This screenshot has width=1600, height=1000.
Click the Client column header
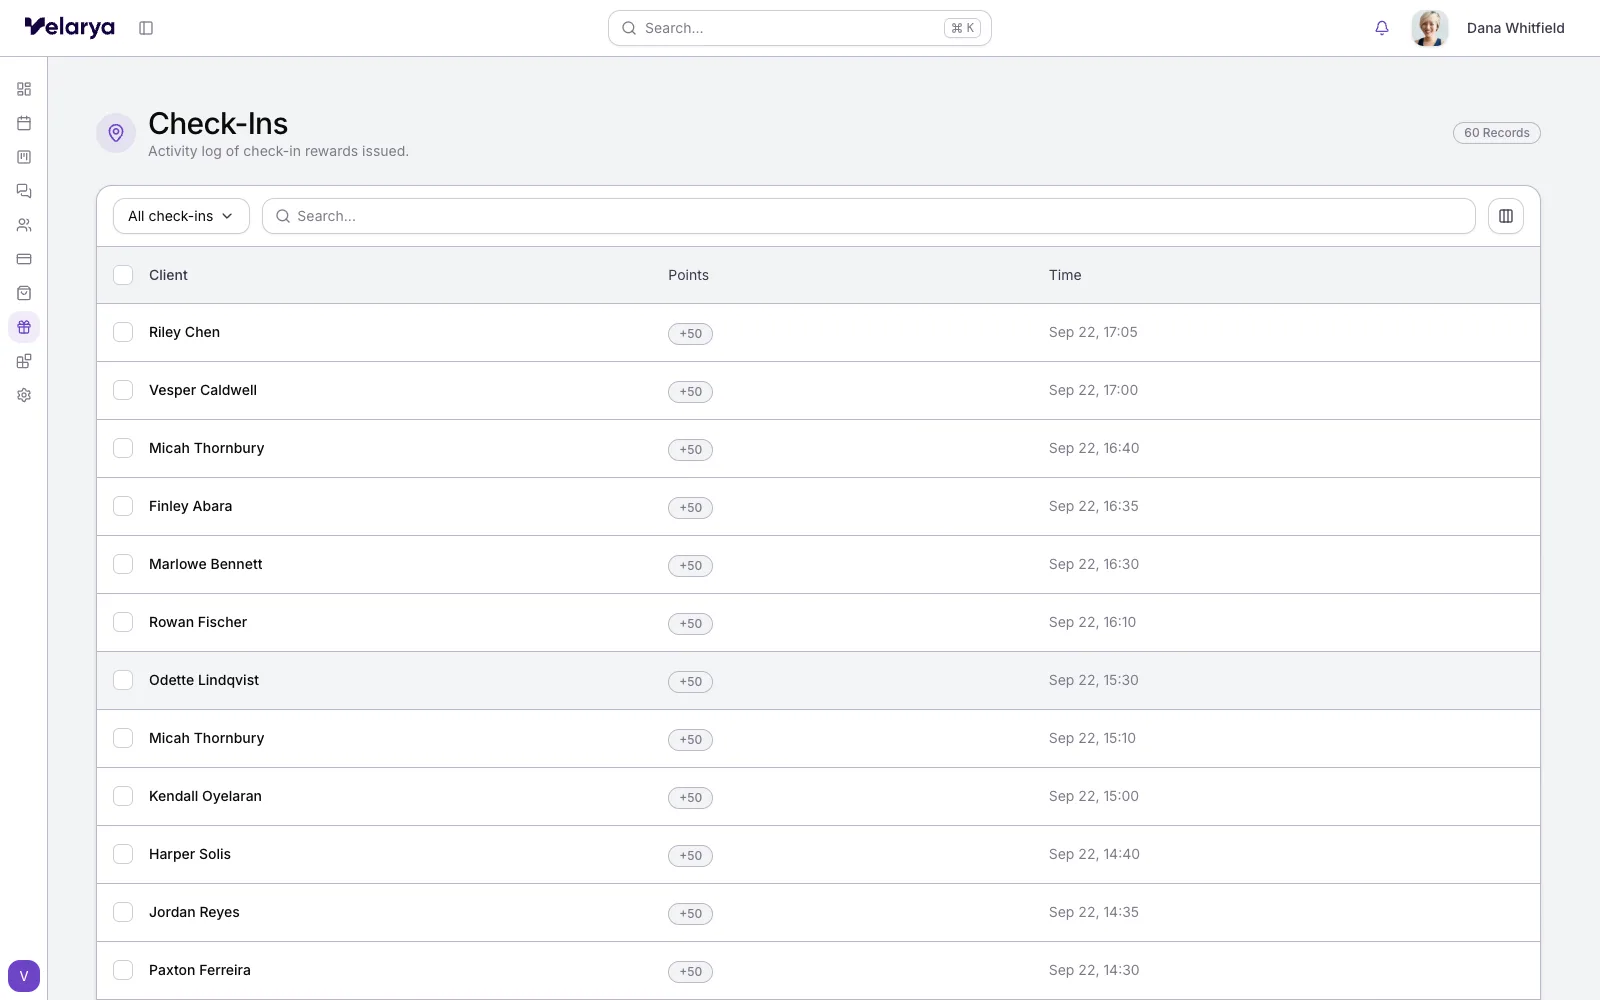coord(168,275)
